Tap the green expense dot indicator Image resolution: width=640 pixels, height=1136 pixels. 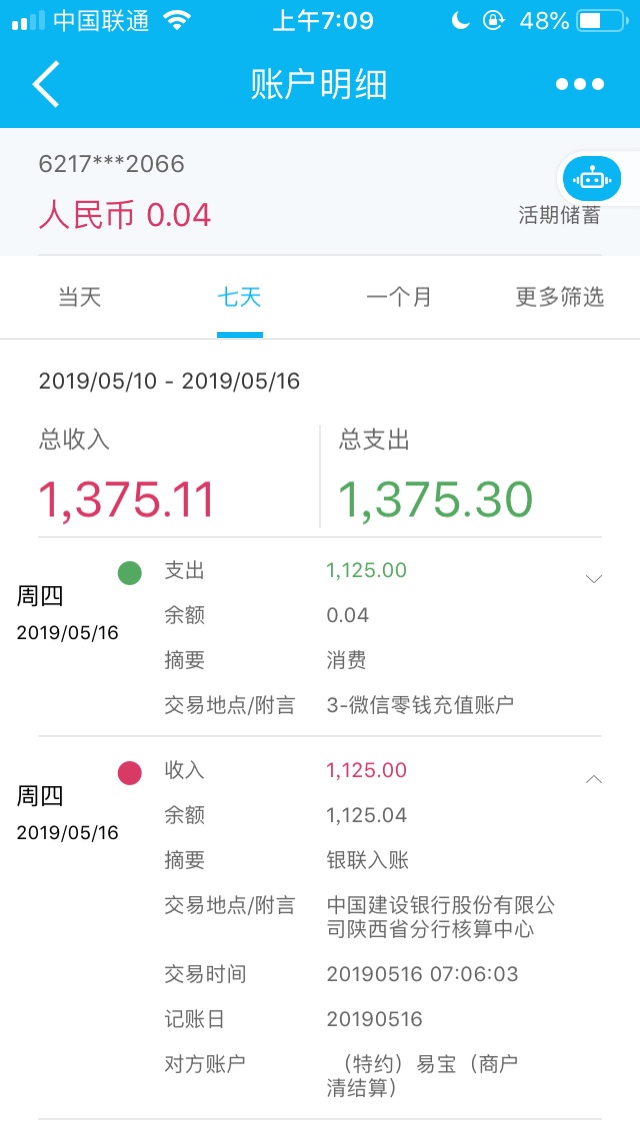click(x=130, y=573)
